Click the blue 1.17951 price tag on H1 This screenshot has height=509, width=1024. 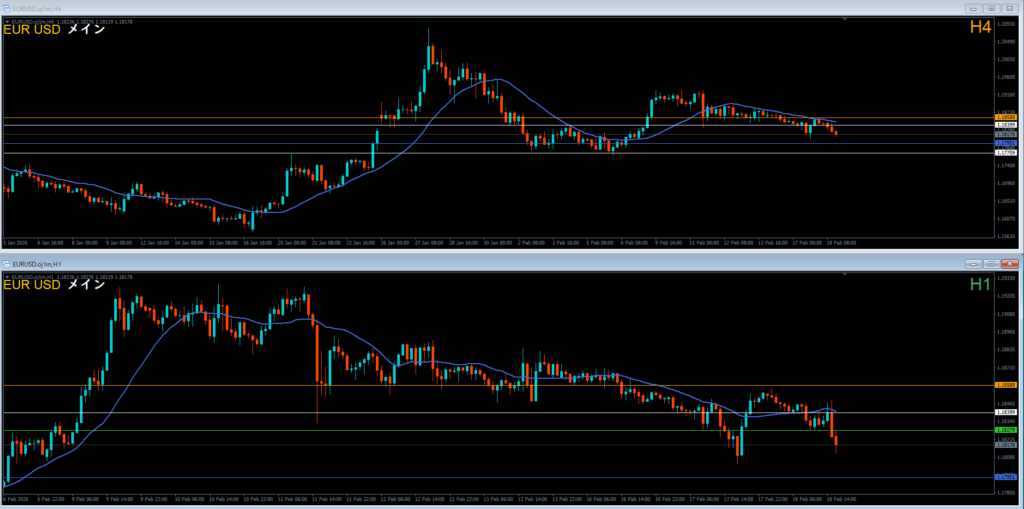tap(1006, 477)
